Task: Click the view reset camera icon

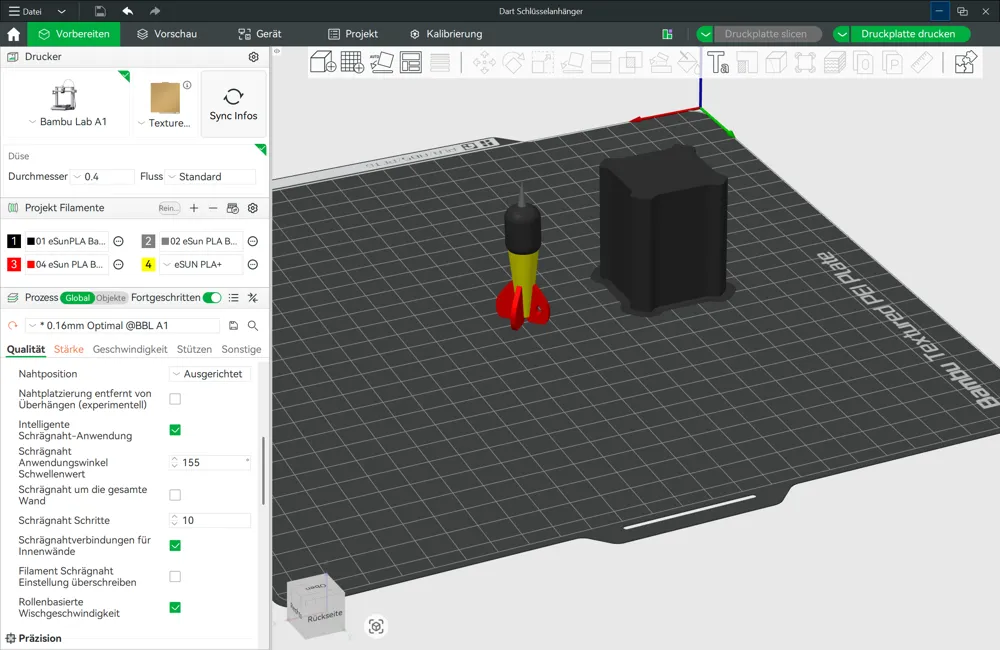Action: [x=376, y=626]
